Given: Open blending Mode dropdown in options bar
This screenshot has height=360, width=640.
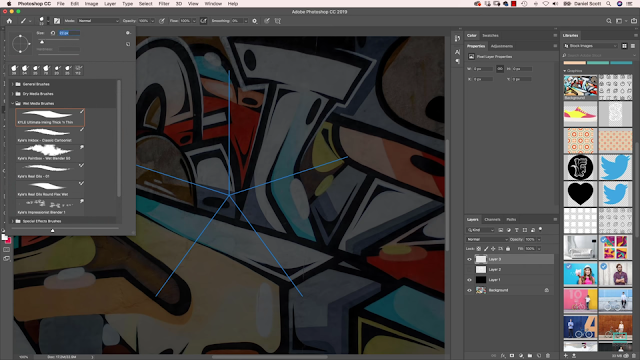Looking at the screenshot, I should click(98, 21).
